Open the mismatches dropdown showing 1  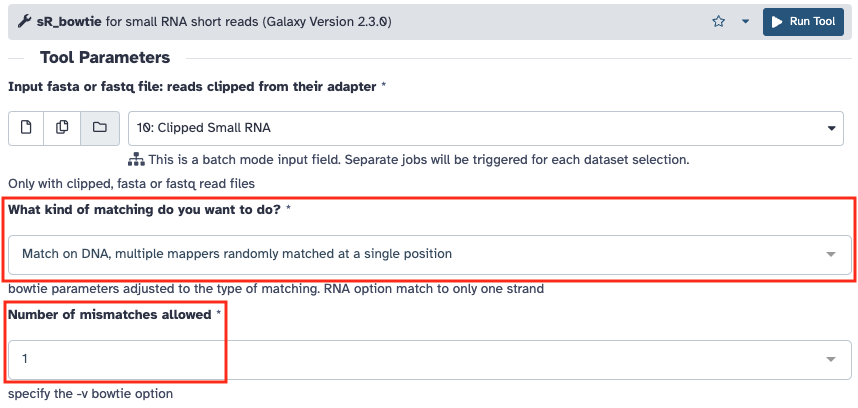click(420, 359)
